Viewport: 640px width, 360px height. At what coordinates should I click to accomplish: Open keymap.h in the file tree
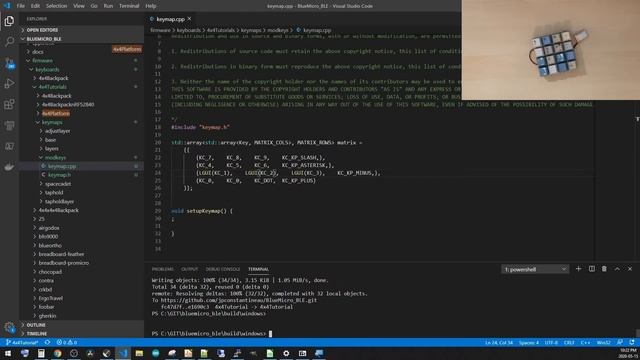pos(59,175)
